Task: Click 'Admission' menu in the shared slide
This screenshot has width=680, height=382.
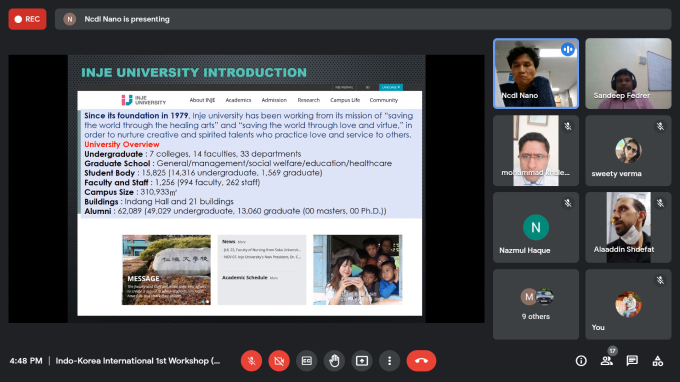Action: coord(274,100)
